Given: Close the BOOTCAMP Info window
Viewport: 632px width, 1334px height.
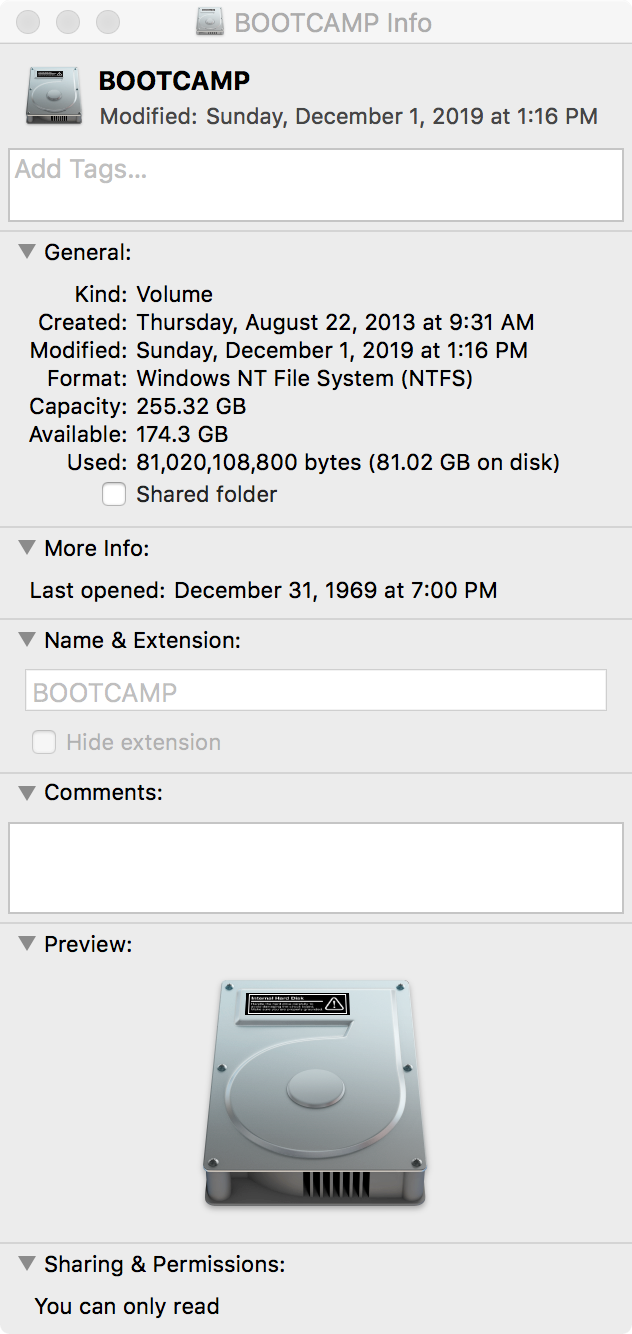Looking at the screenshot, I should 30,22.
